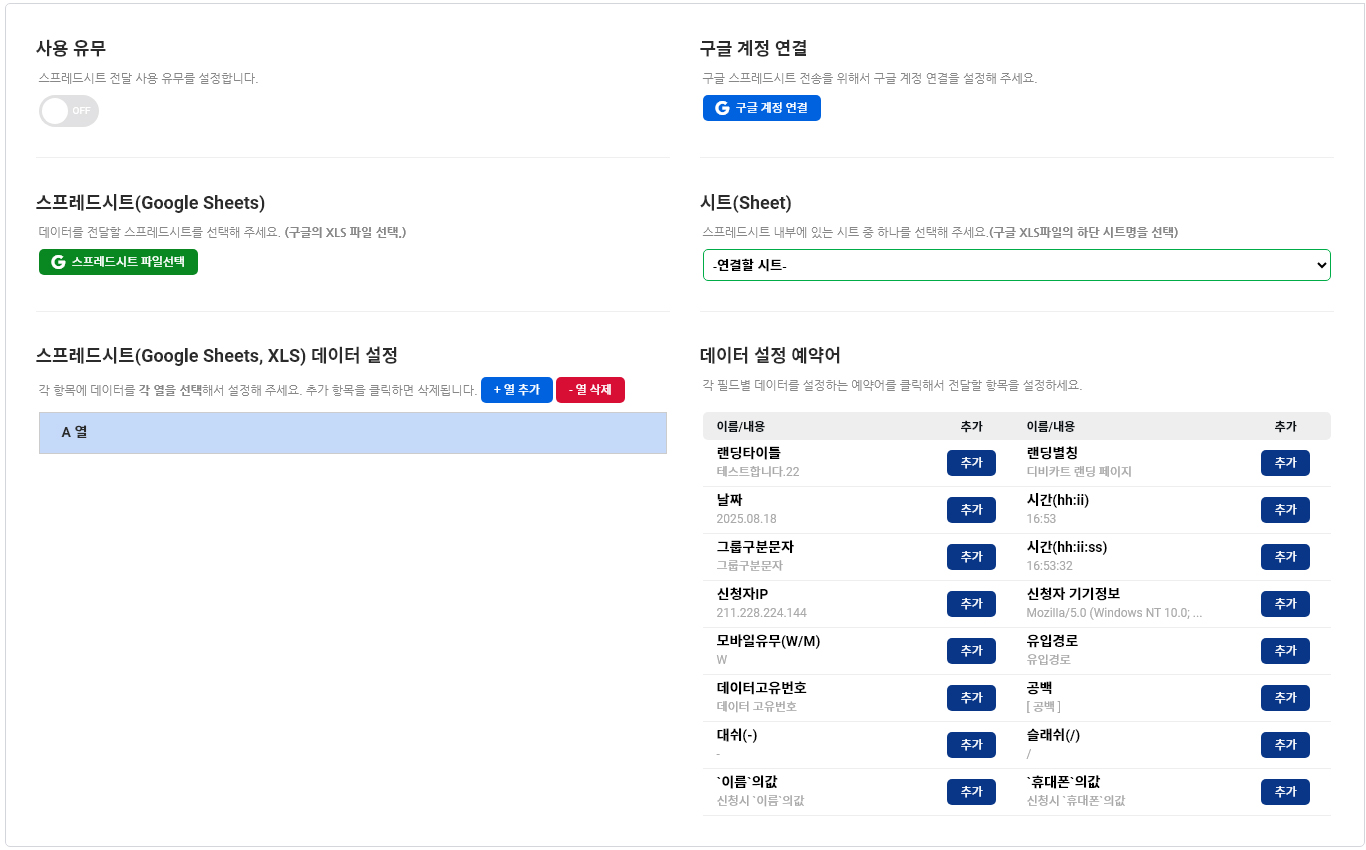Add the 시간(hh:ii:ss) reserved word
The image size is (1366, 850).
(x=1284, y=557)
